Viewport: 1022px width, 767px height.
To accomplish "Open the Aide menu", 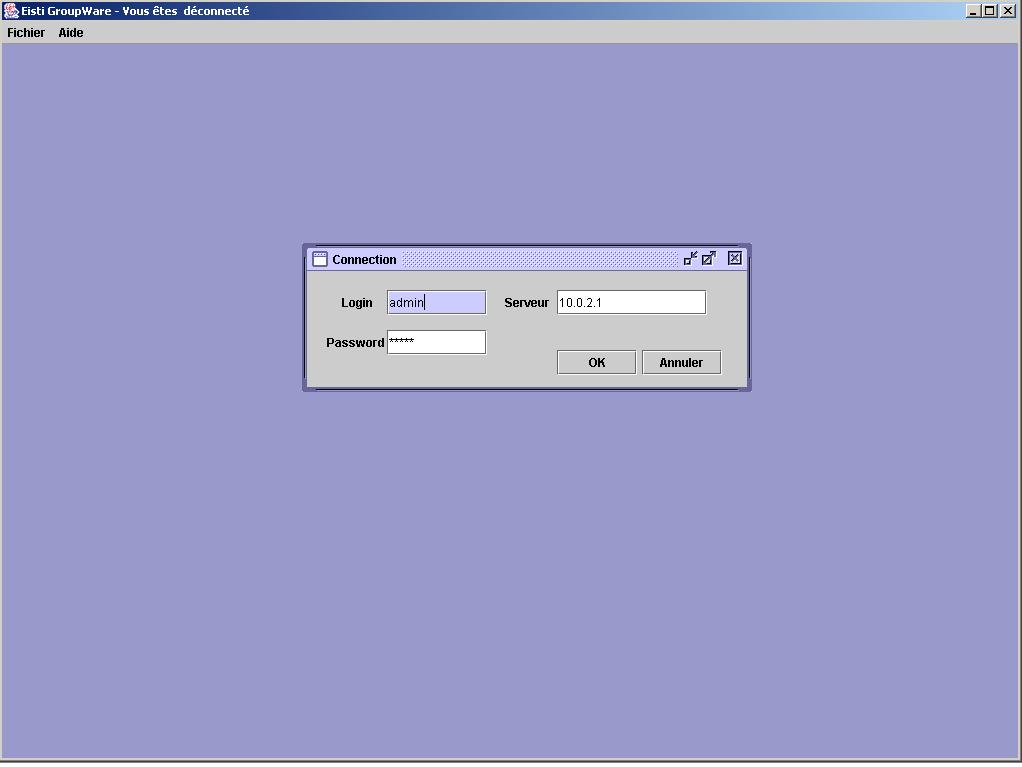I will [x=71, y=33].
